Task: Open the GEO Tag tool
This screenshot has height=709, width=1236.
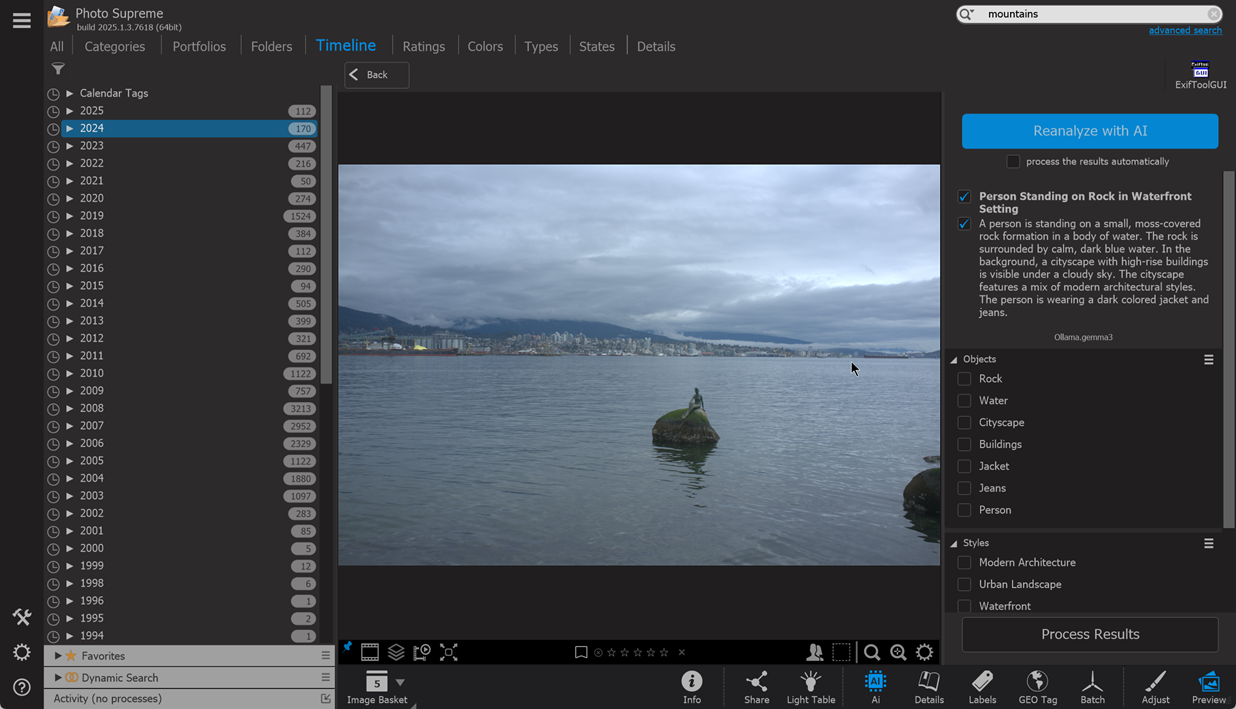Action: pyautogui.click(x=1037, y=687)
